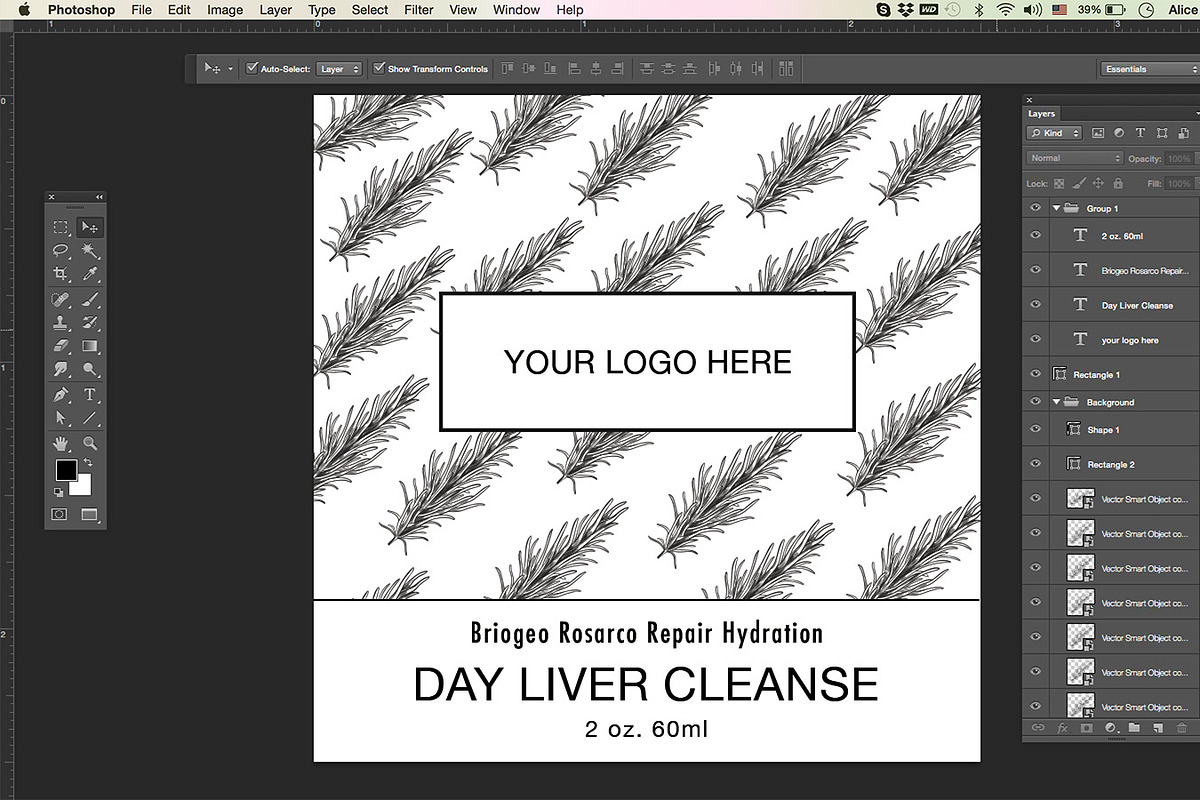The image size is (1200, 800).
Task: Open the Layer menu
Action: click(276, 10)
